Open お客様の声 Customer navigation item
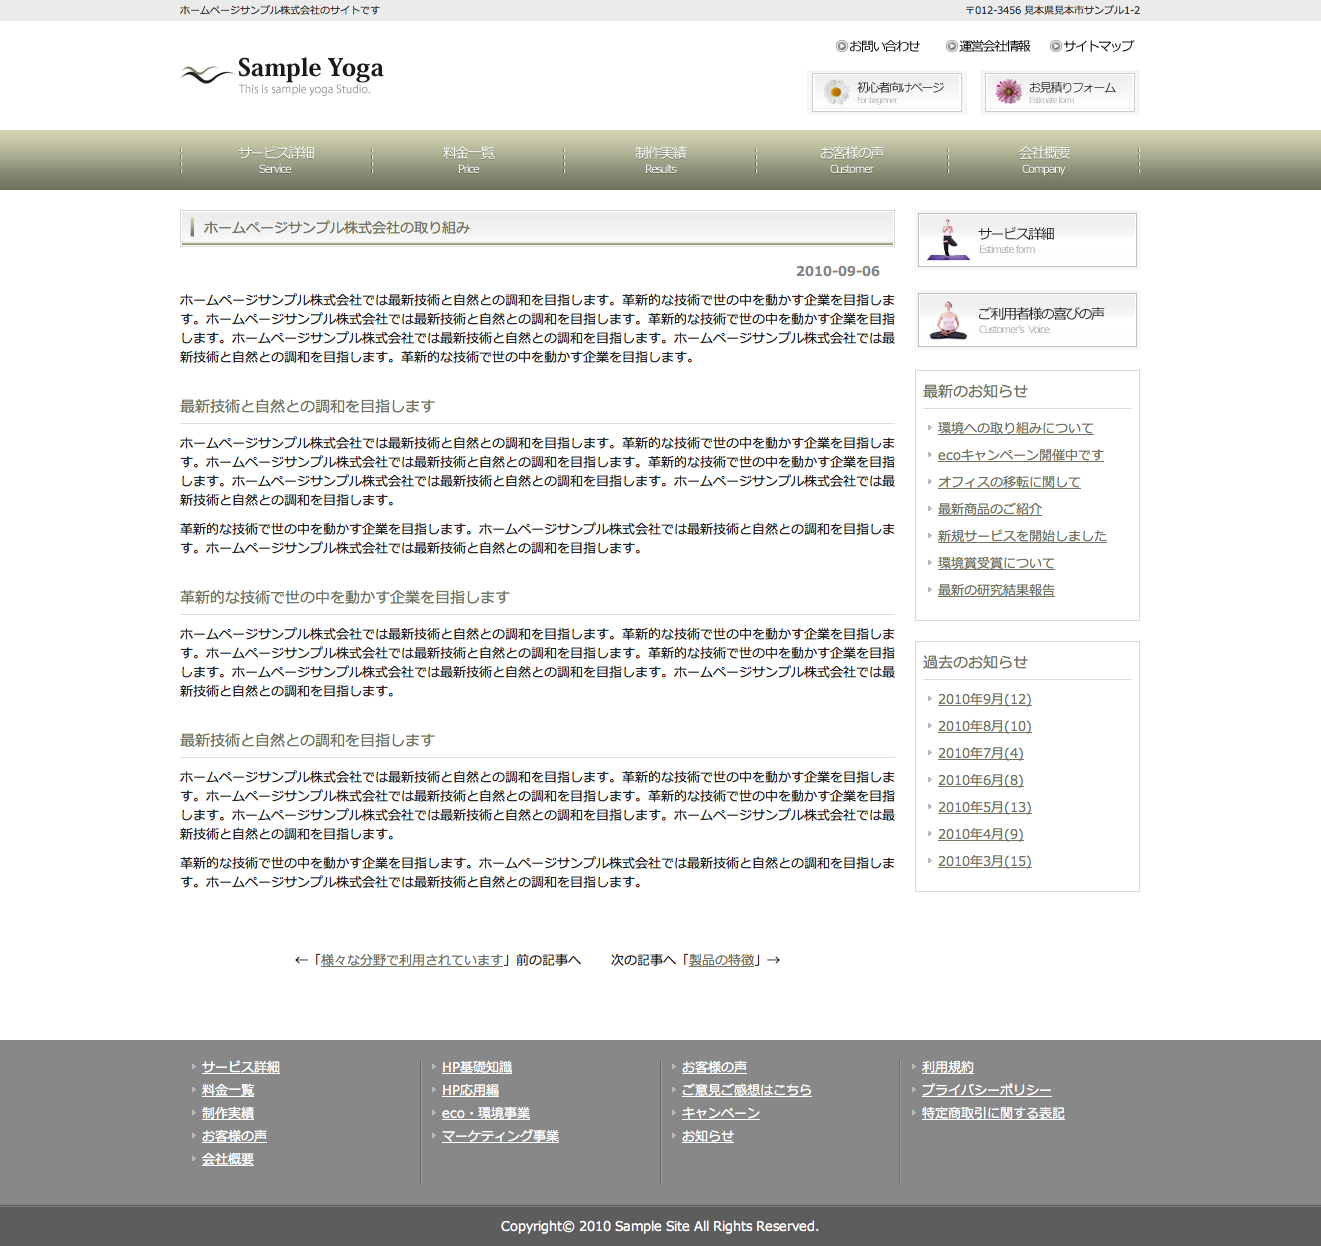This screenshot has height=1246, width=1321. (x=852, y=159)
